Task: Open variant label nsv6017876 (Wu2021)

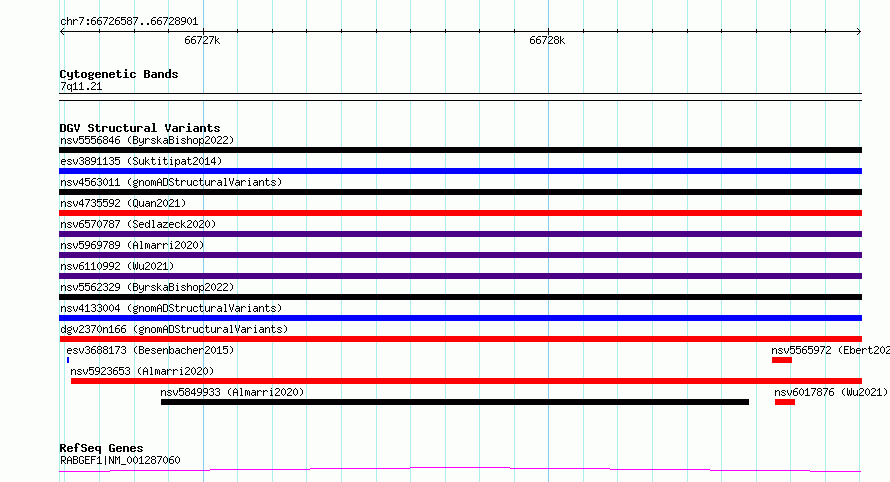Action: pos(831,392)
